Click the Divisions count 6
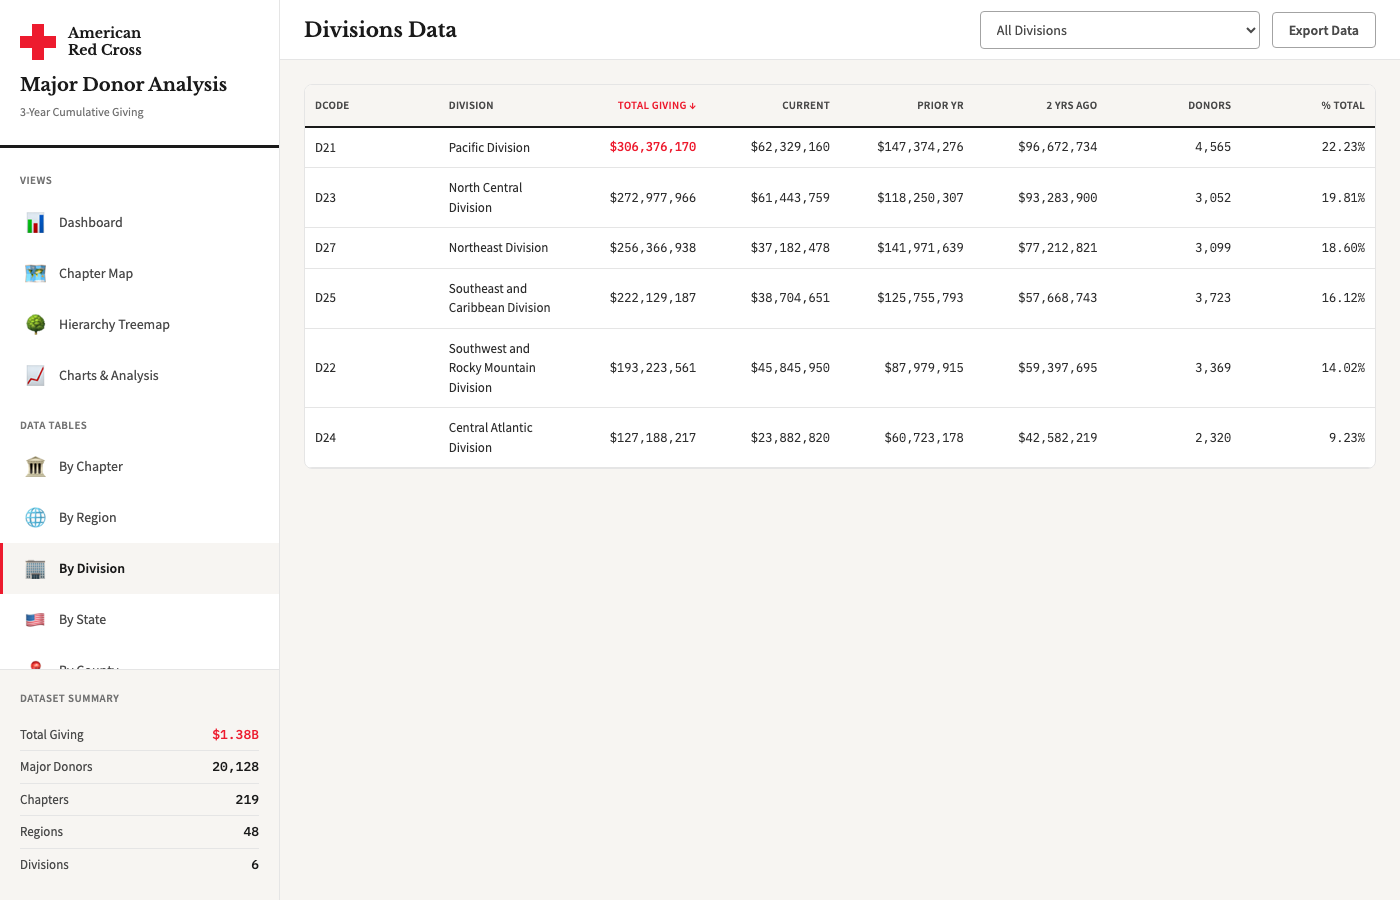 point(255,865)
